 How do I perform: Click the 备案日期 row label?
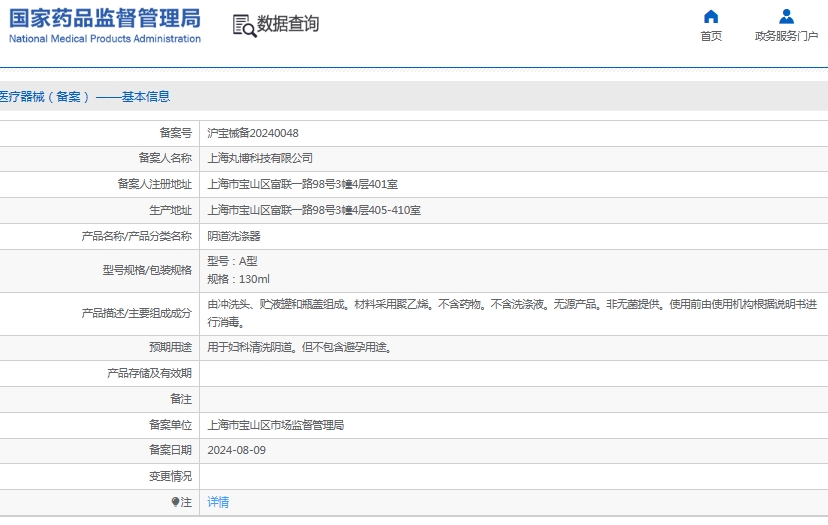[171, 451]
